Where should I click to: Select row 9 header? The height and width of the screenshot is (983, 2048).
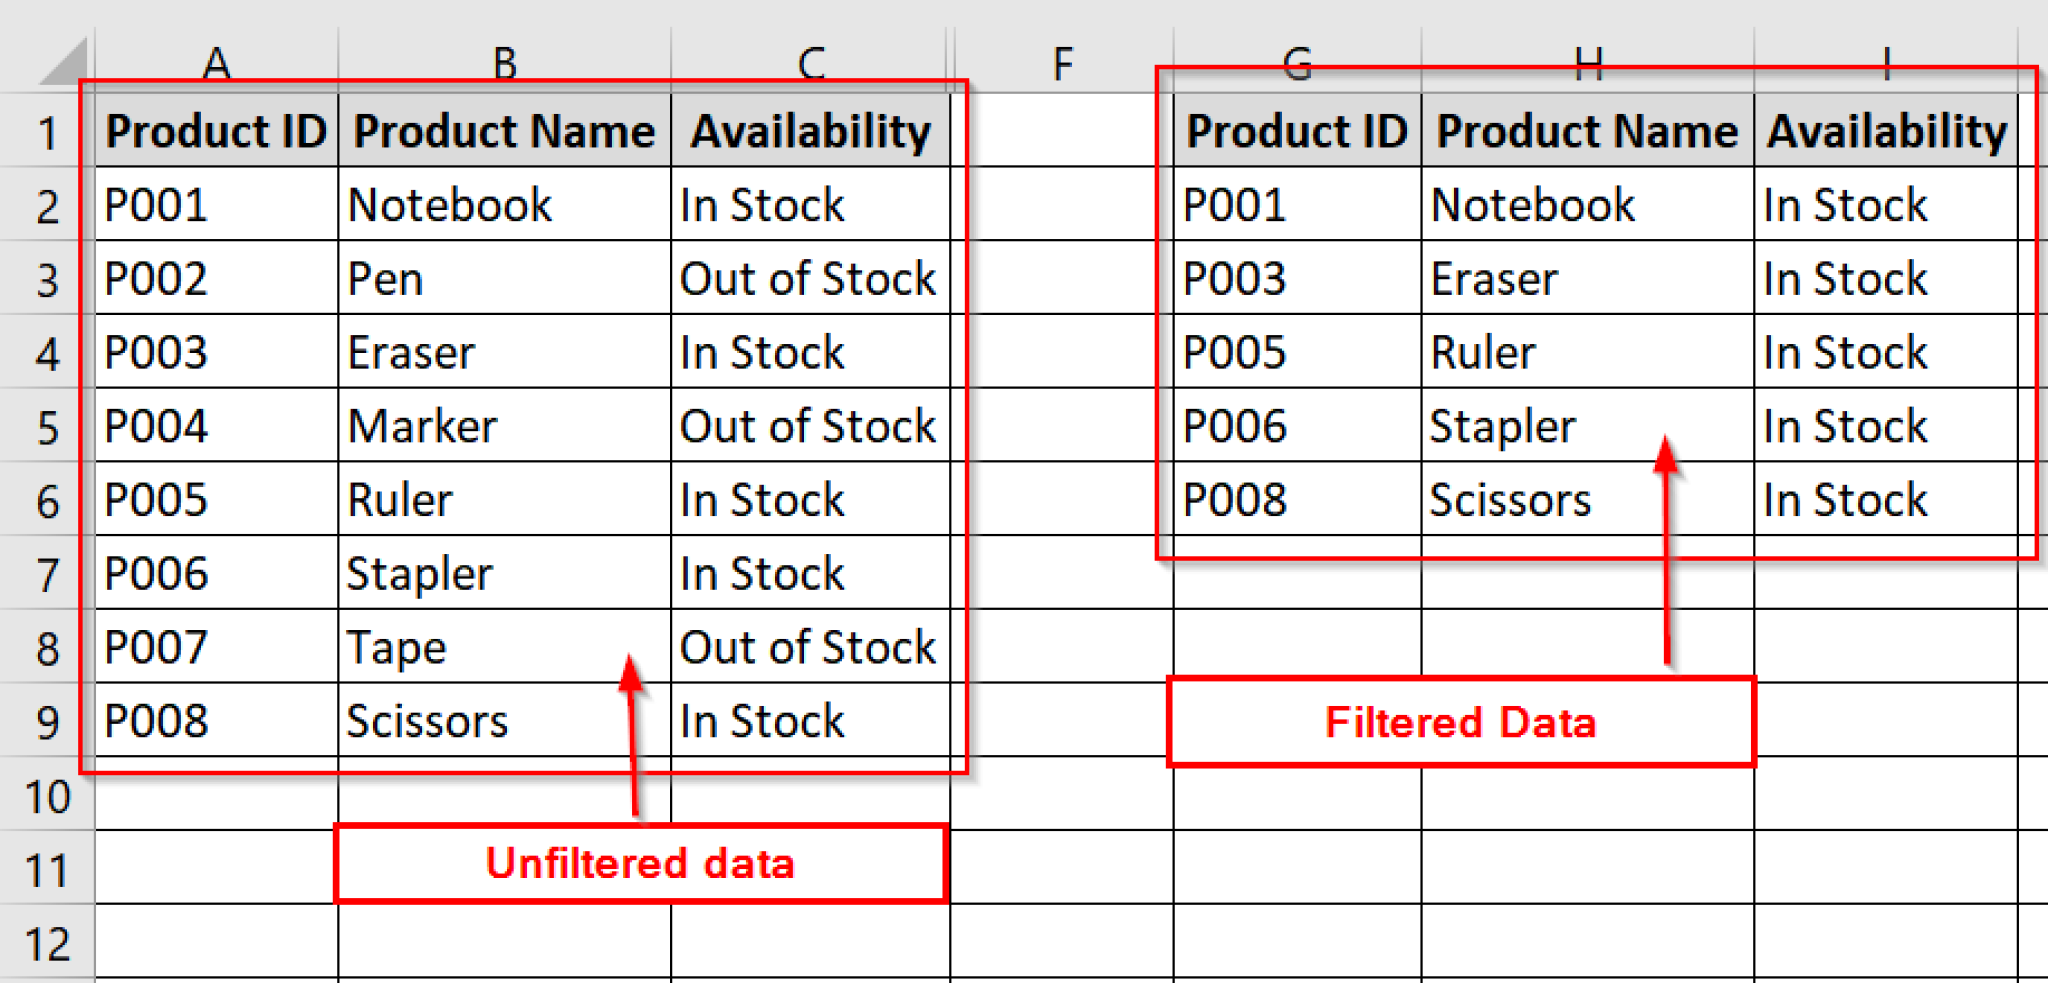coord(45,721)
